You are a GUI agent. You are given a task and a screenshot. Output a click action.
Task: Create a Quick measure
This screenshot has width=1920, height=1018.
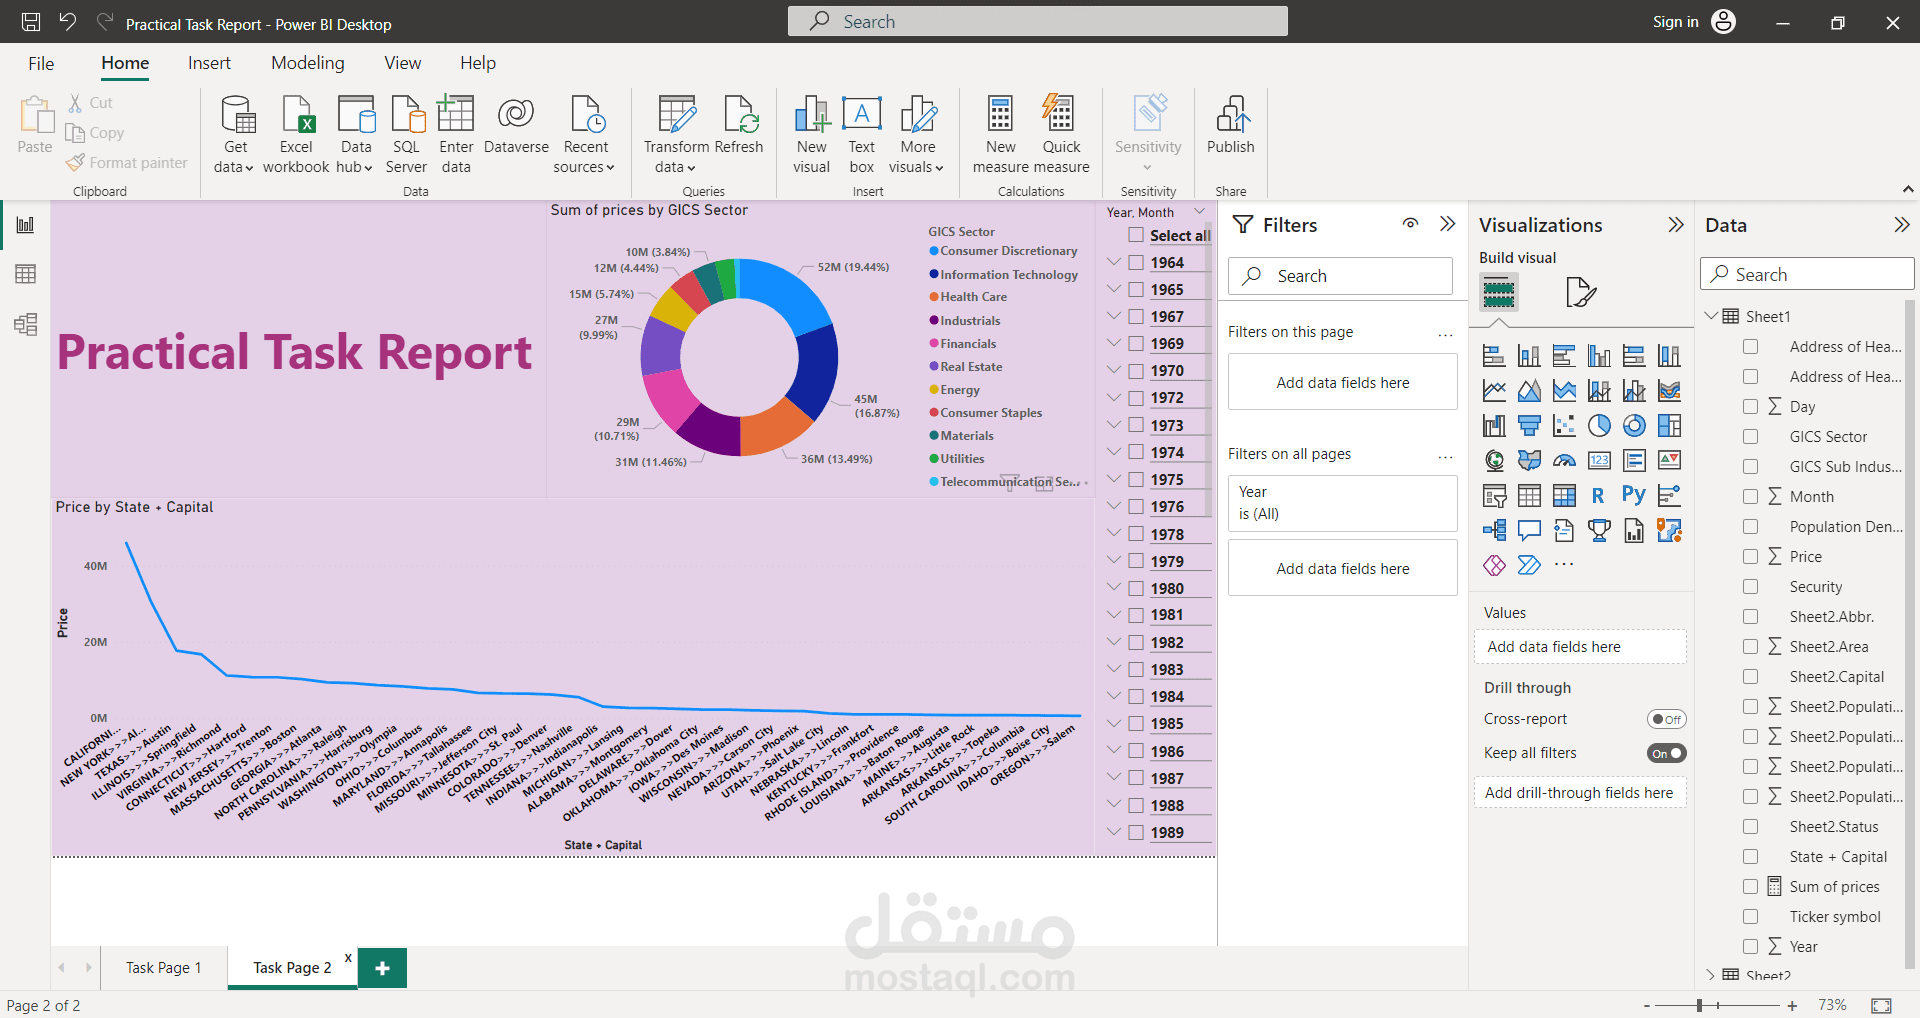(1061, 135)
